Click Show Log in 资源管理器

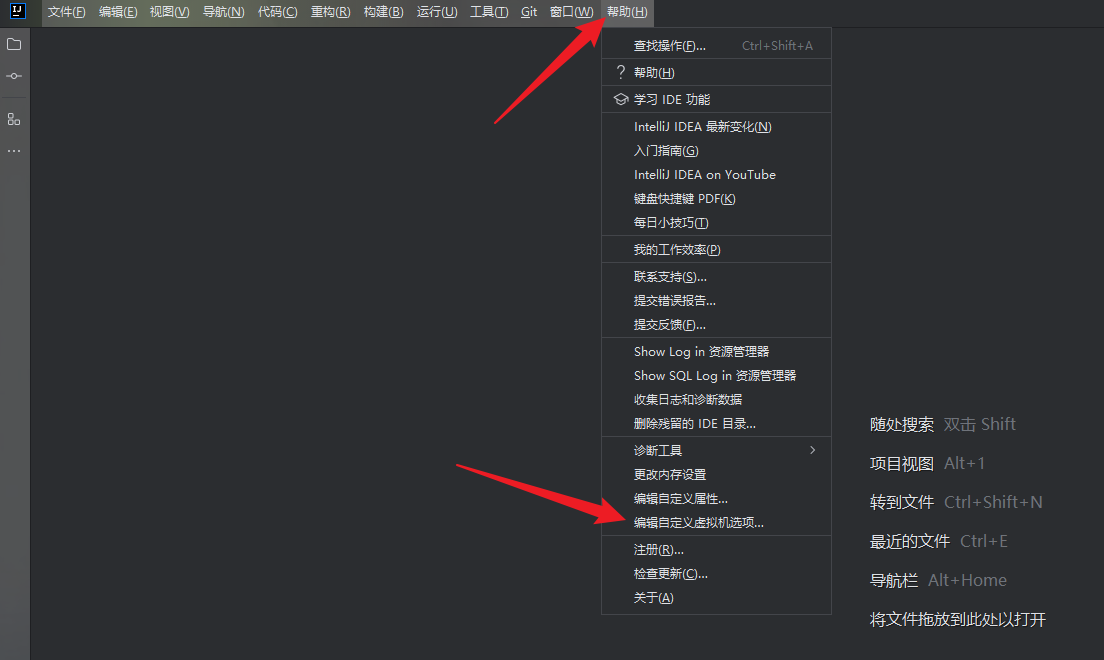tap(716, 351)
